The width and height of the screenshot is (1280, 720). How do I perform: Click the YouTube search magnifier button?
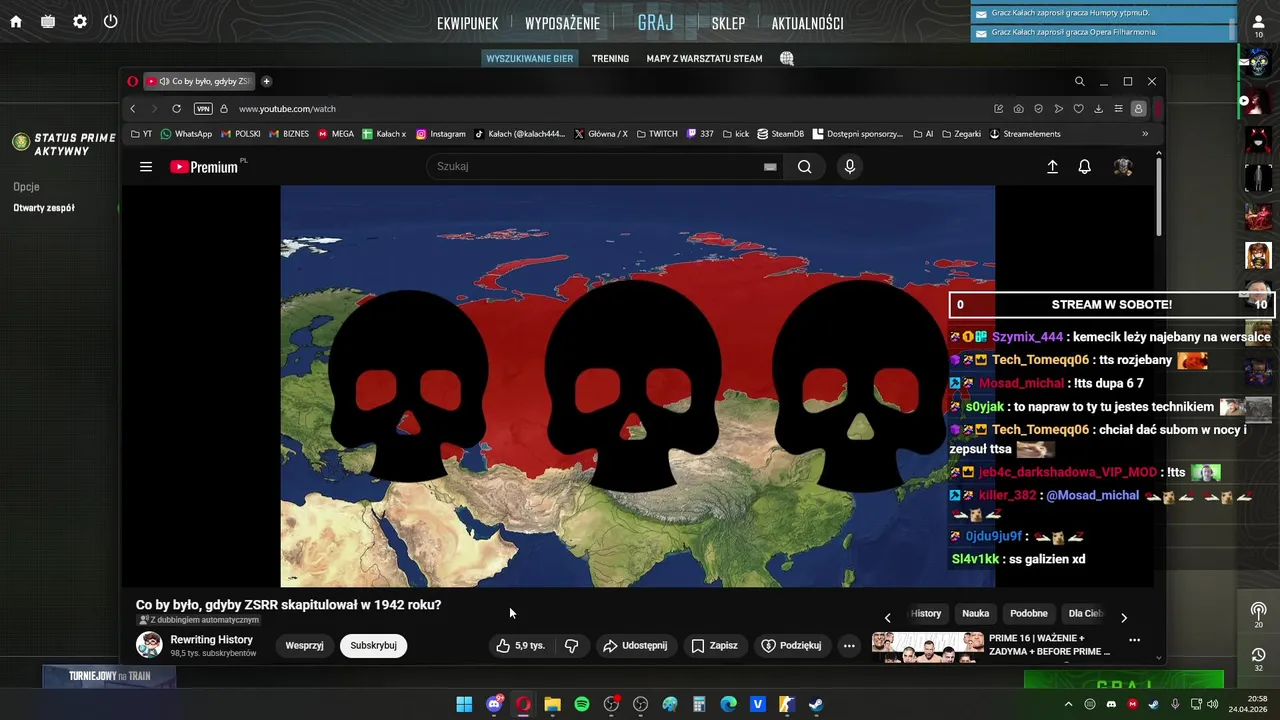point(804,167)
